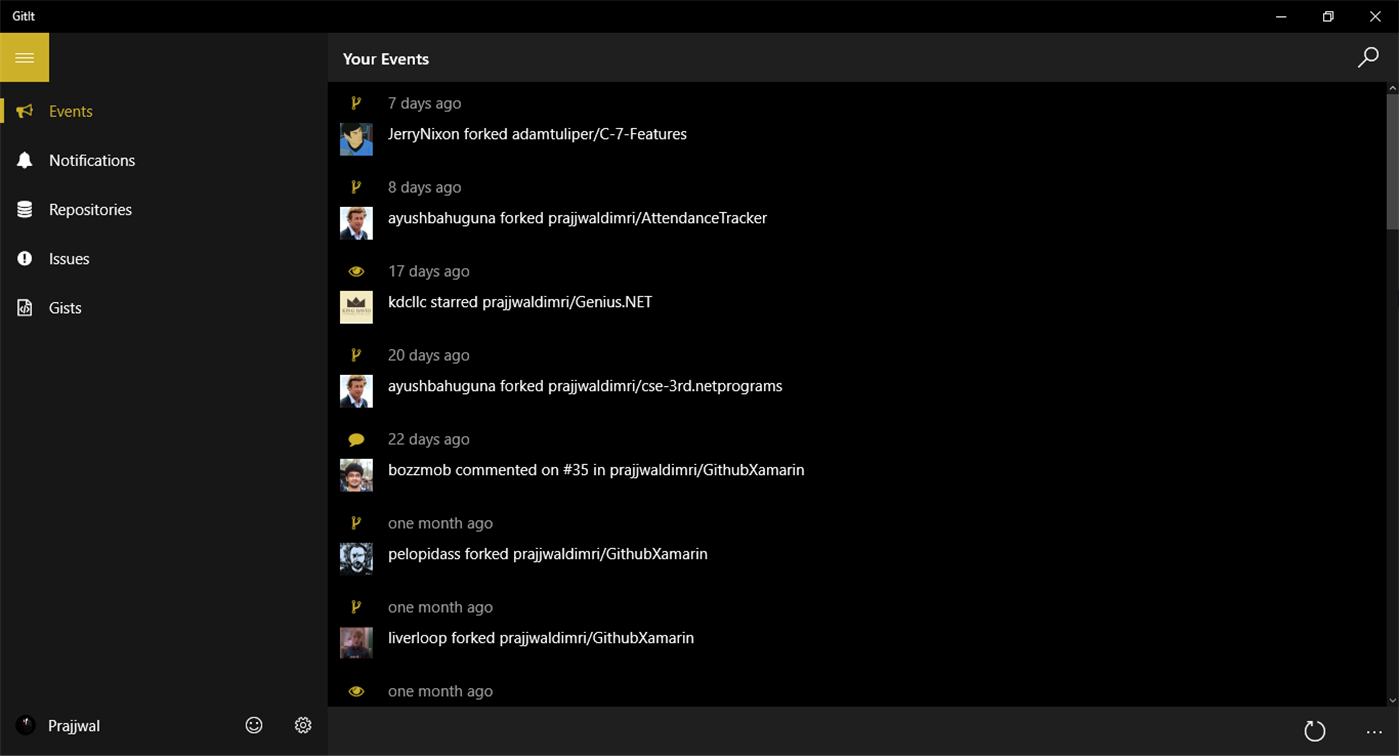Click the Prajjwal profile name
The height and width of the screenshot is (756, 1399).
[x=74, y=725]
